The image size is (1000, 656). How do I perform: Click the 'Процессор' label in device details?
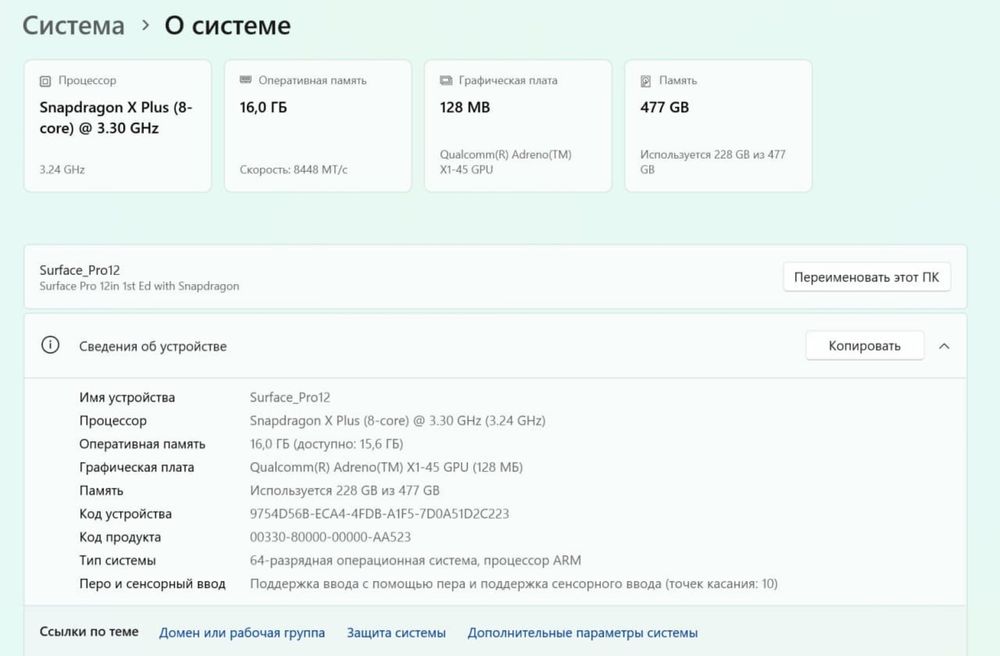(113, 421)
